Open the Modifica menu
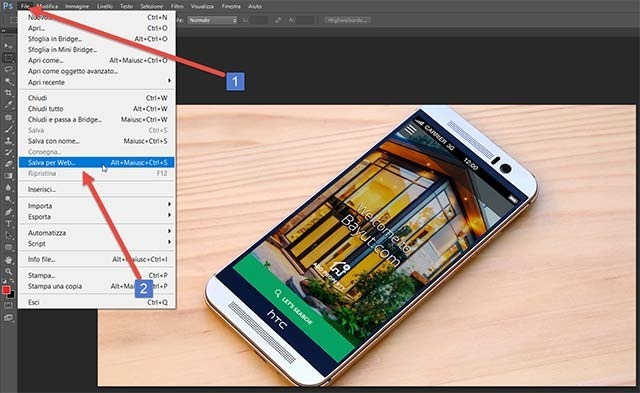This screenshot has height=393, width=640. coord(47,7)
